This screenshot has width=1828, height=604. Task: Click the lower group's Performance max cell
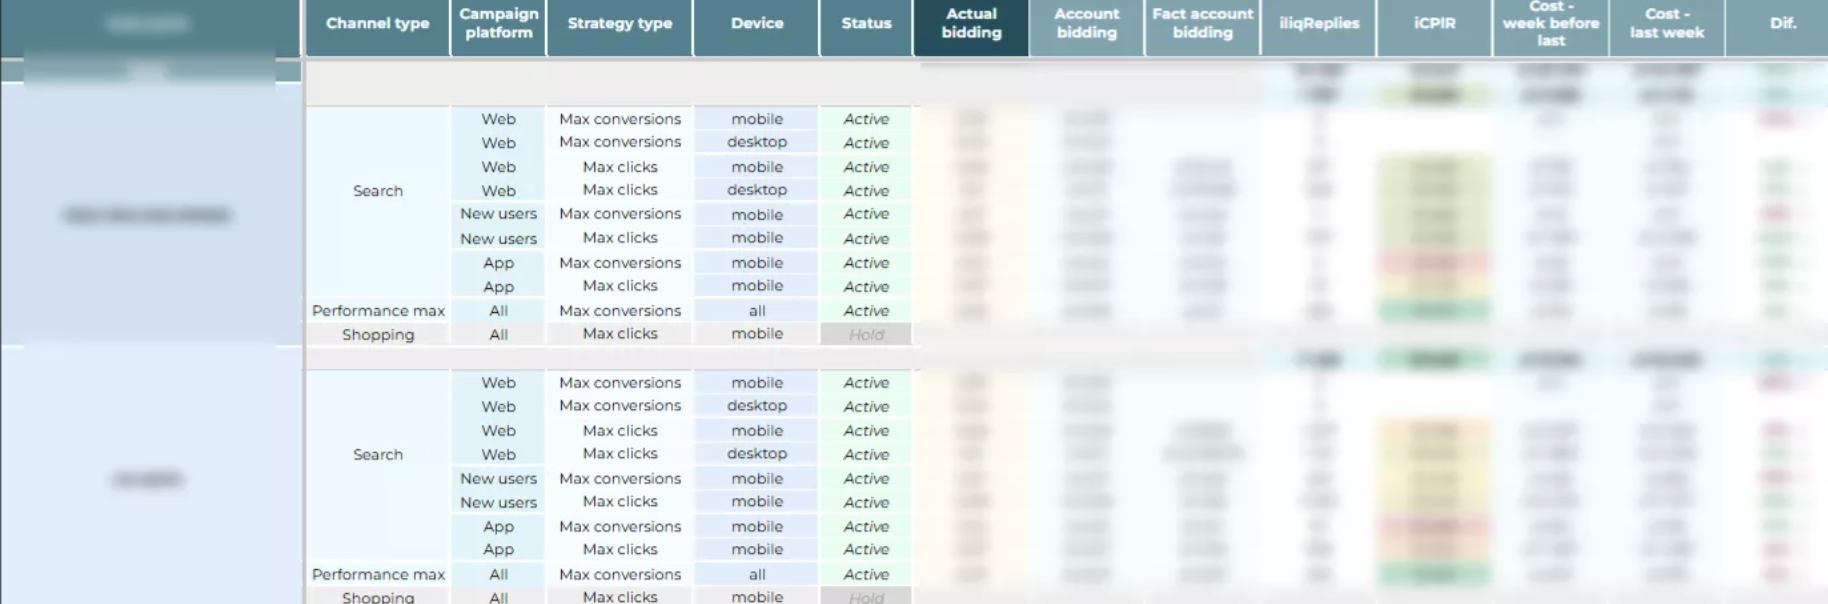[377, 575]
